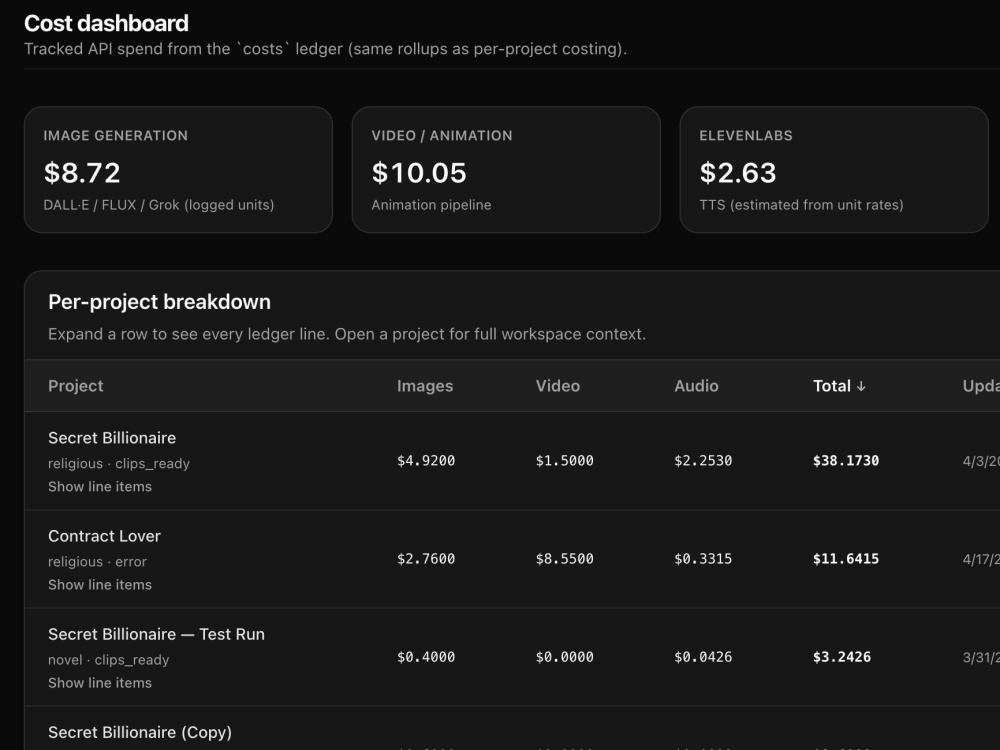Click Contract Lover's $0.3315 audio cell
Screen dimensions: 1000x750
(703, 559)
